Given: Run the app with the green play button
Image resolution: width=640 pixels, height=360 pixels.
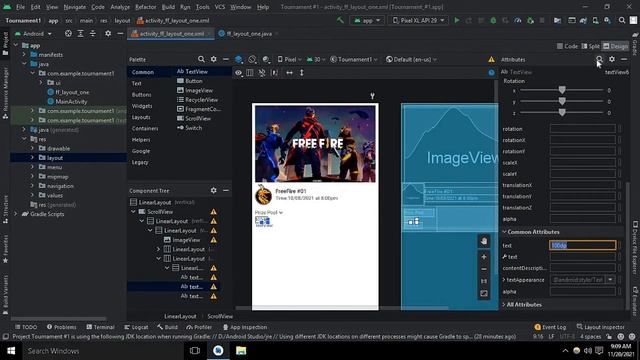Looking at the screenshot, I should (457, 20).
